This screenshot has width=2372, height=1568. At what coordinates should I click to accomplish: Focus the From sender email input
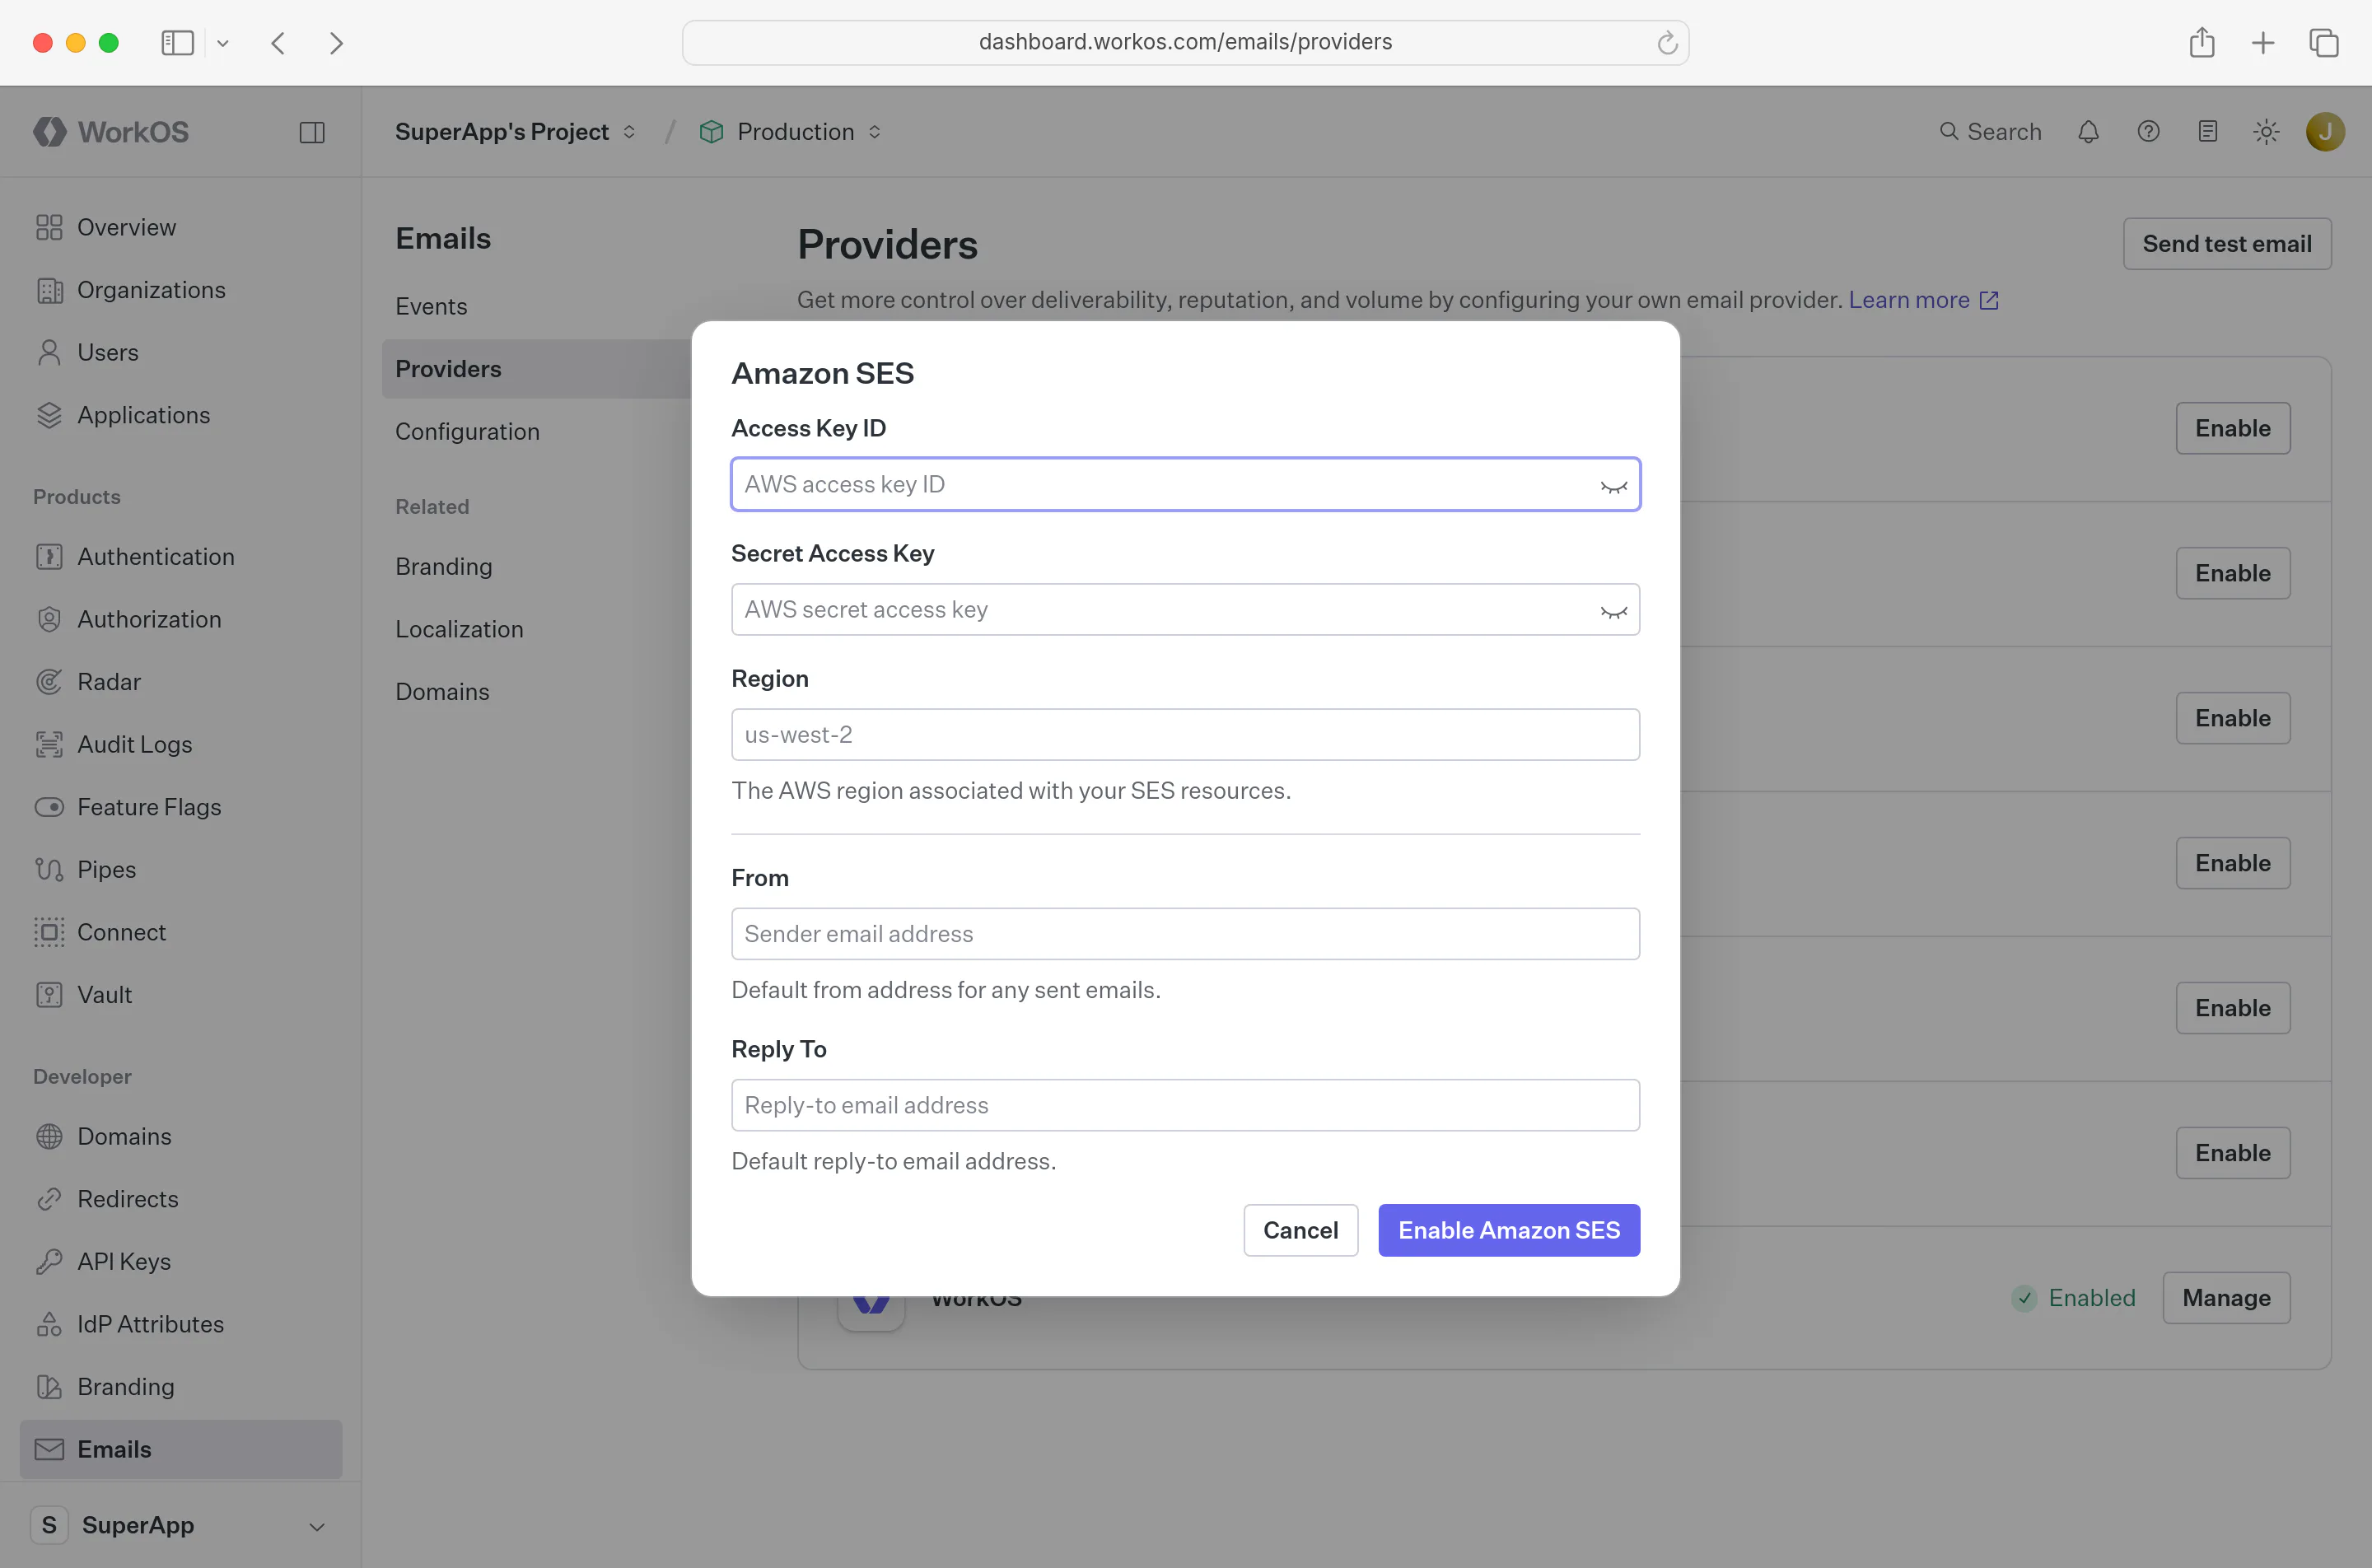point(1185,934)
